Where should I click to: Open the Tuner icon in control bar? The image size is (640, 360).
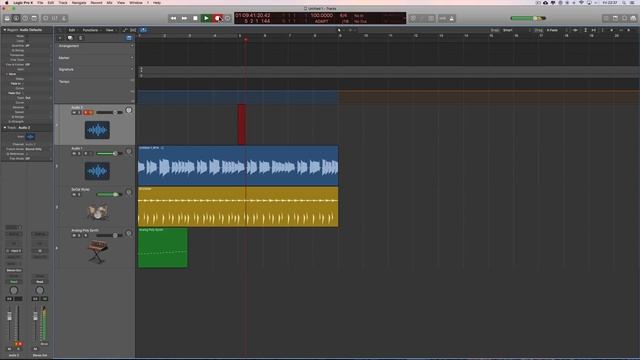point(413,18)
